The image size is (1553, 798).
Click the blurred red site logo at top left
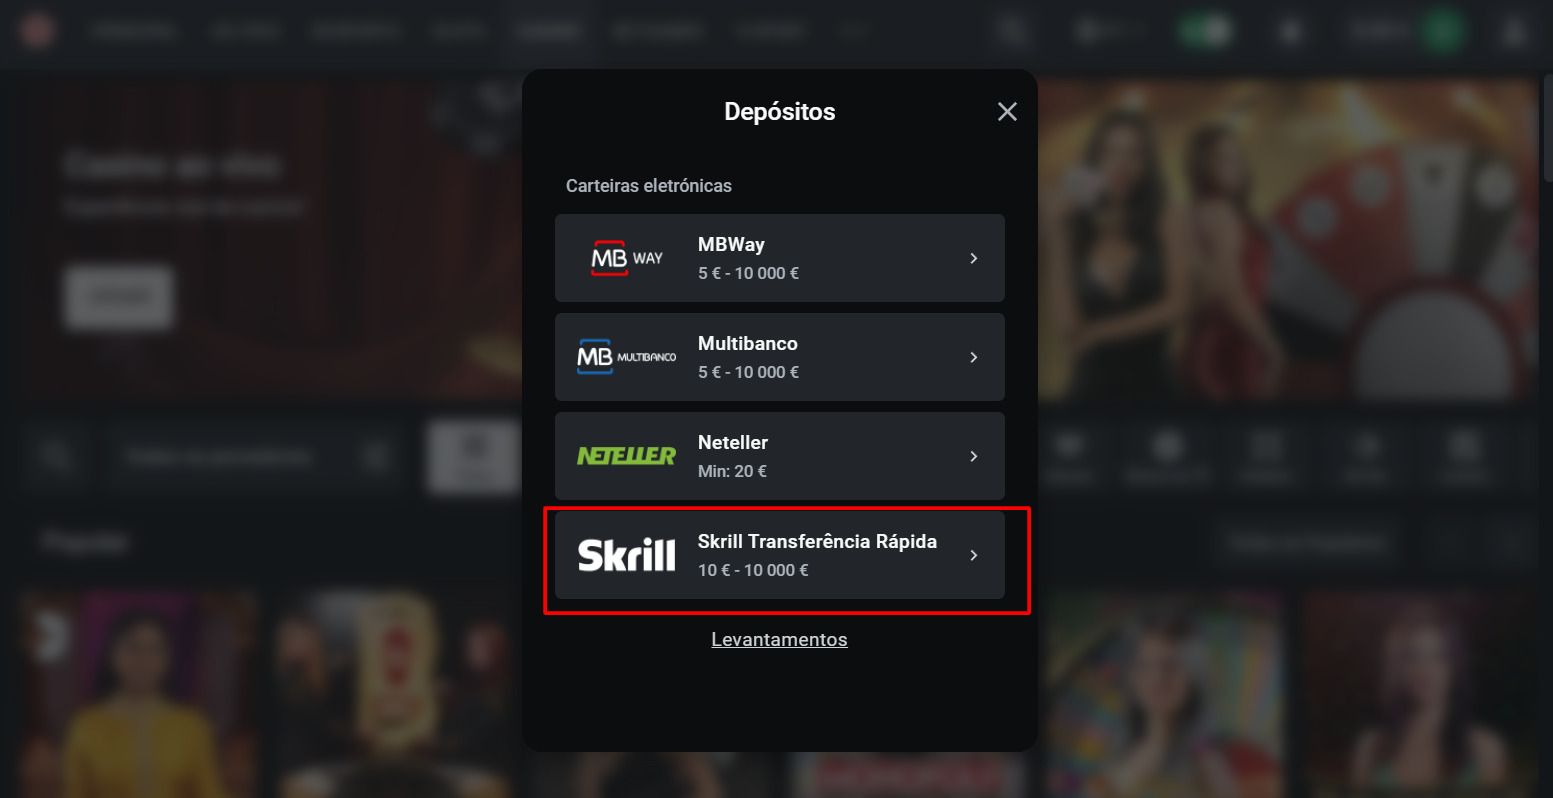(x=37, y=31)
